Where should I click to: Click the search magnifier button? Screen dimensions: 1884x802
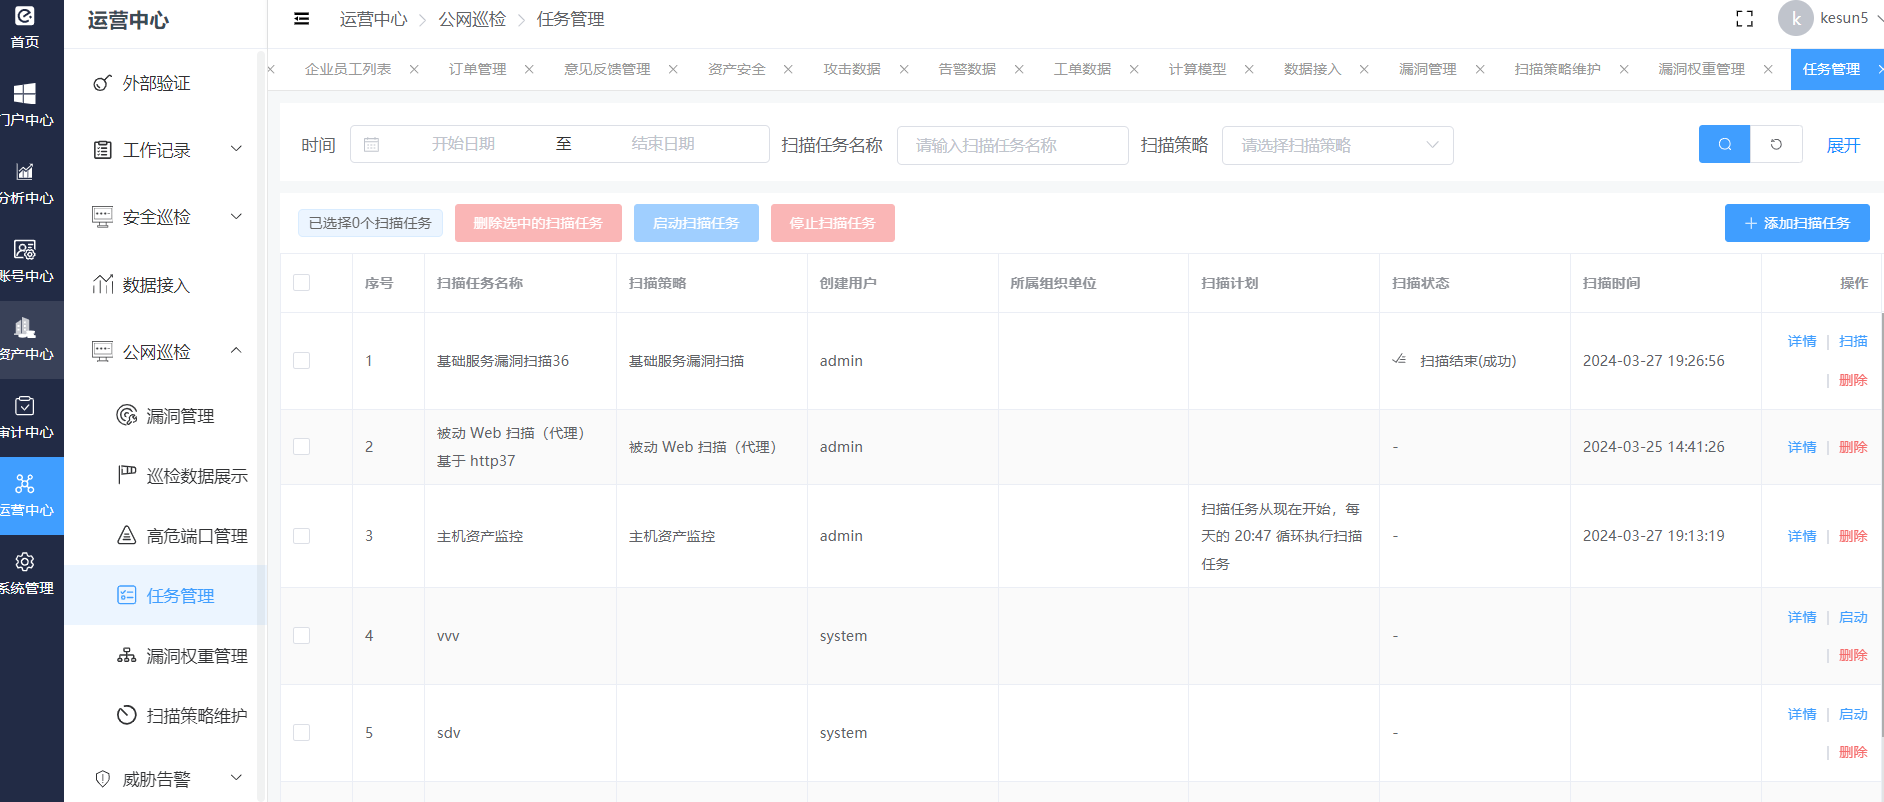[1725, 144]
